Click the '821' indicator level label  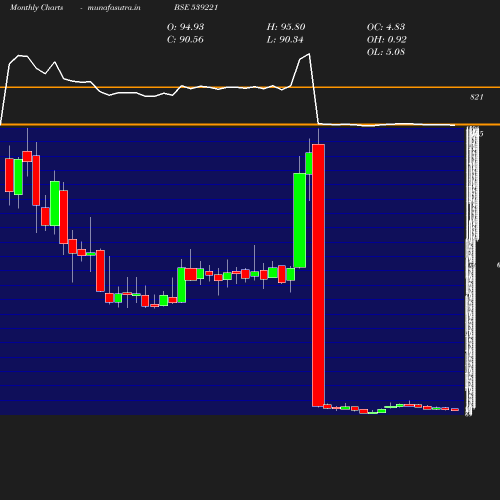(477, 97)
